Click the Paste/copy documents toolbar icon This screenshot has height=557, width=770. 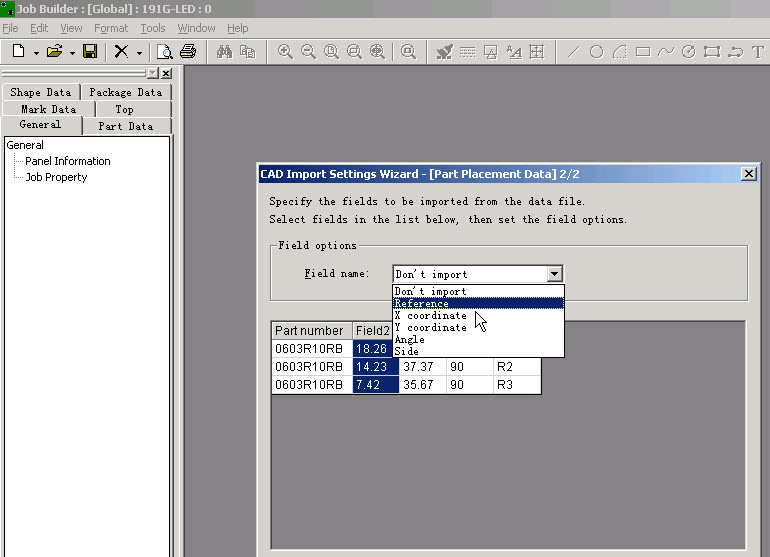tap(247, 51)
